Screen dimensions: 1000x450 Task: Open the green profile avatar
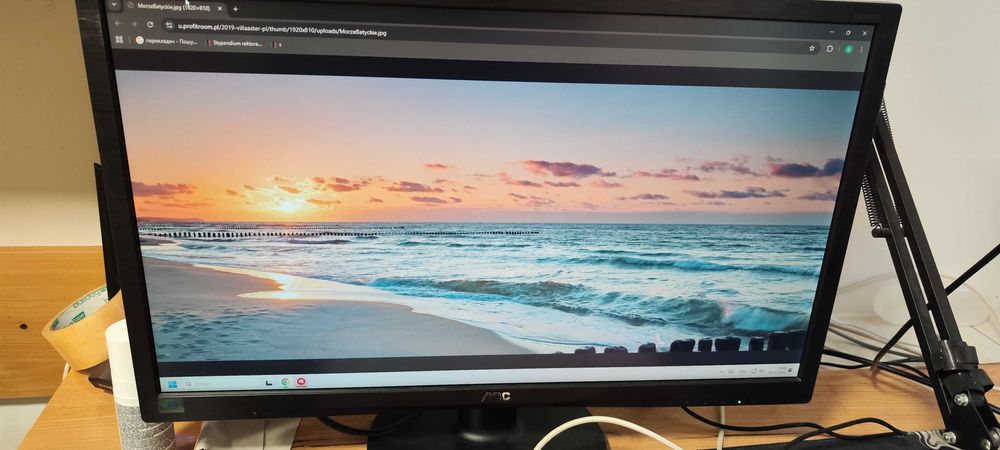click(849, 49)
